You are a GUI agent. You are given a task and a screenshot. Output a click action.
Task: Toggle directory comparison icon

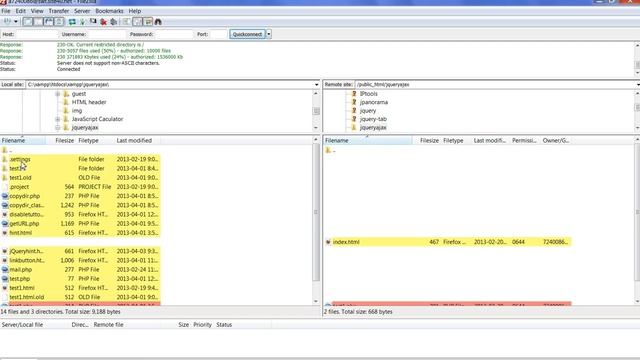(138, 22)
